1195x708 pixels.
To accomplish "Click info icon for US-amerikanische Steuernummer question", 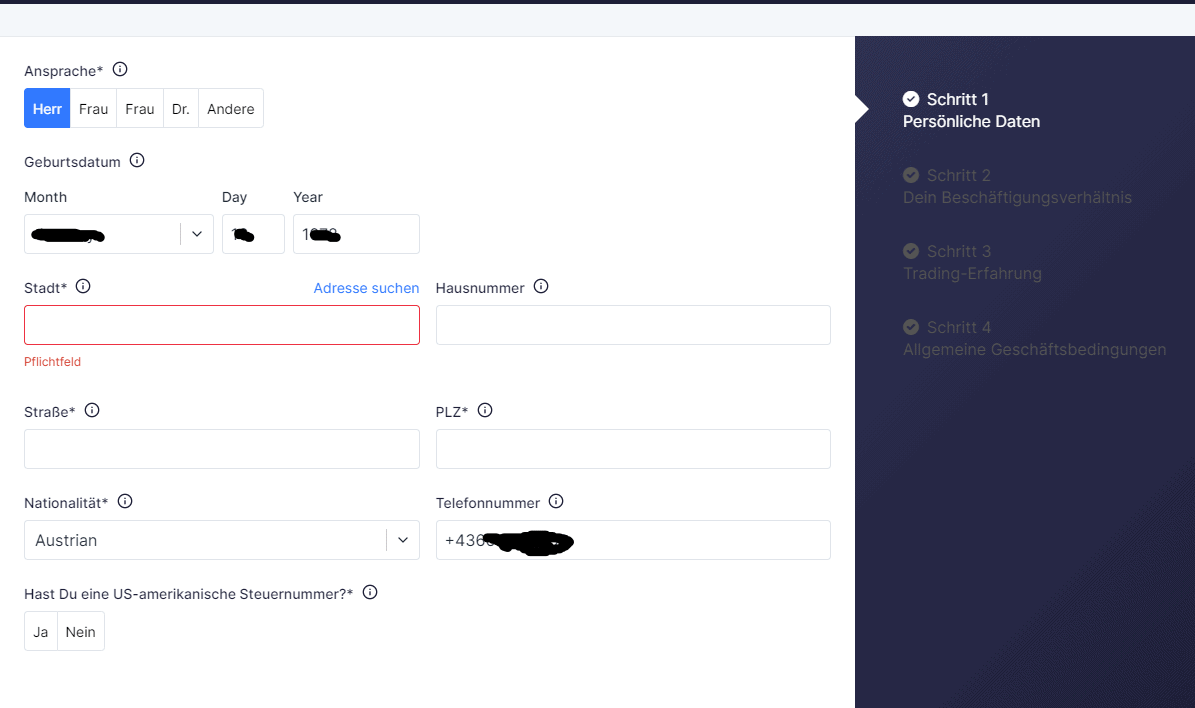I will (370, 593).
